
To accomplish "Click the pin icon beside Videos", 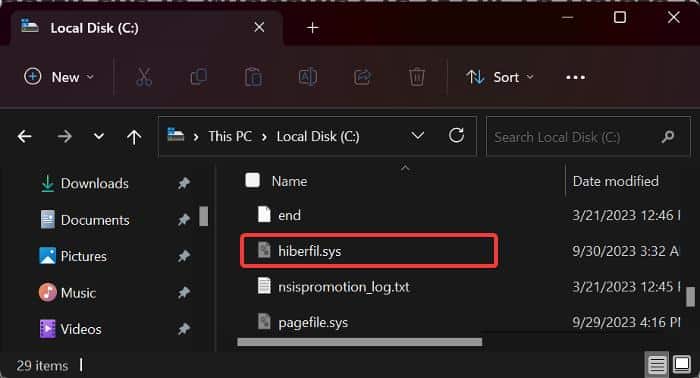I will pyautogui.click(x=183, y=329).
